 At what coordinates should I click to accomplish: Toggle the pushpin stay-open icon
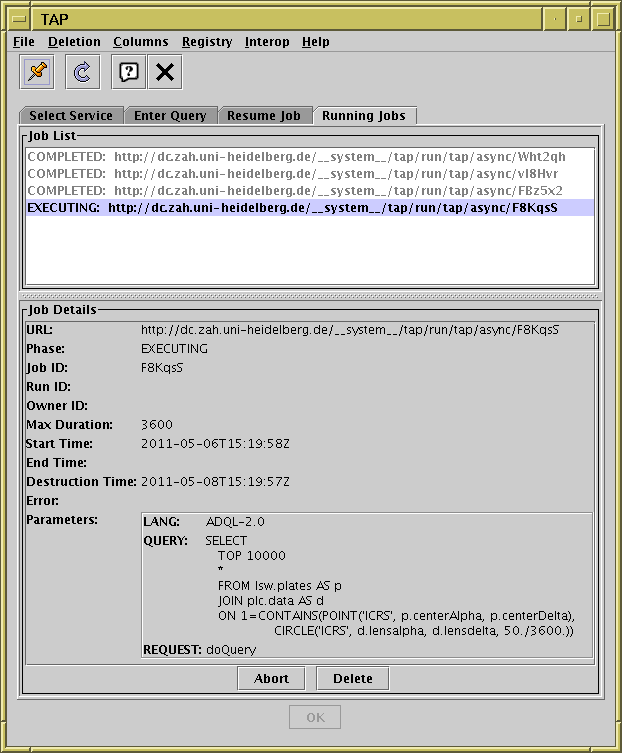(37, 72)
